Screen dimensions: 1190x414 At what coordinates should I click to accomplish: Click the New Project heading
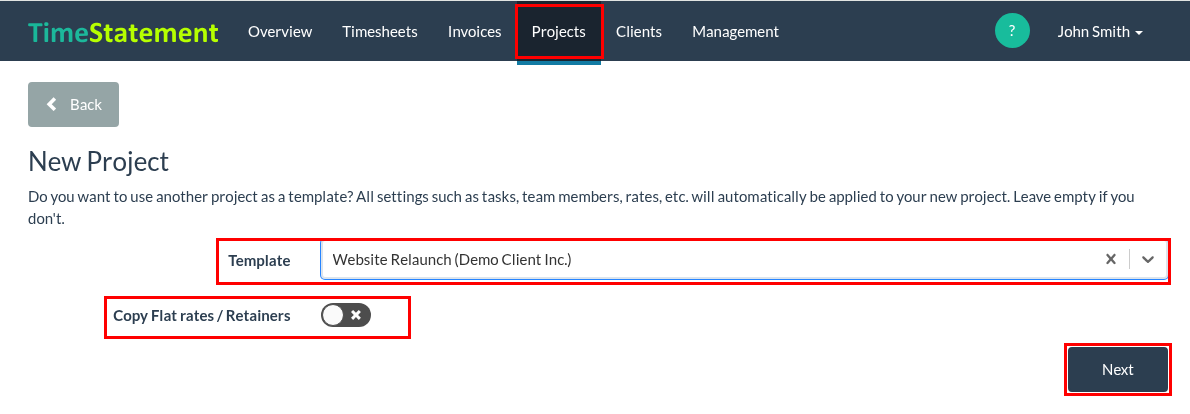99,162
